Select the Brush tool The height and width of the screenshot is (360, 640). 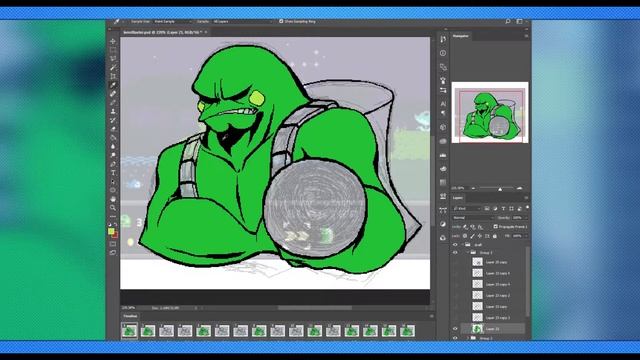click(x=113, y=102)
